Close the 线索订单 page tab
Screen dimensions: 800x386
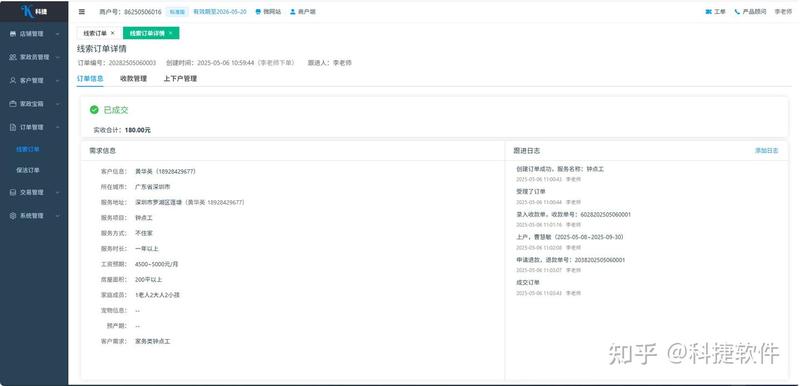click(x=112, y=33)
